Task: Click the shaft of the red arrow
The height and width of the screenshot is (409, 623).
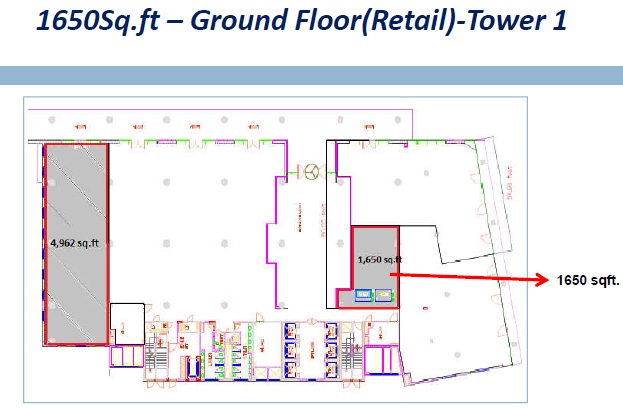Action: 460,274
